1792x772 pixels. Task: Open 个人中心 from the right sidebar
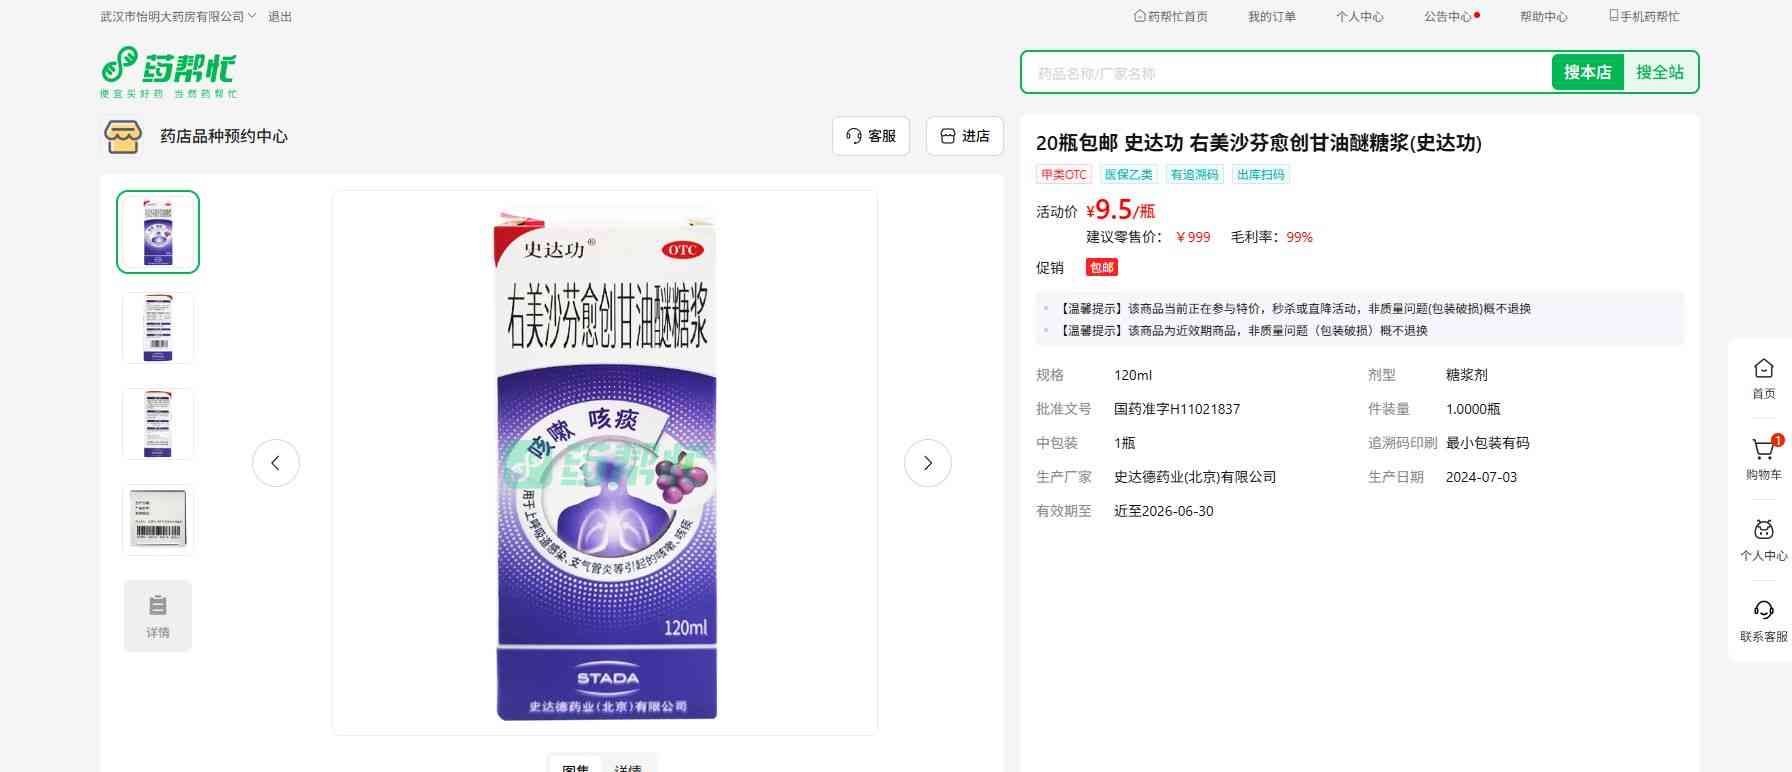point(1763,540)
